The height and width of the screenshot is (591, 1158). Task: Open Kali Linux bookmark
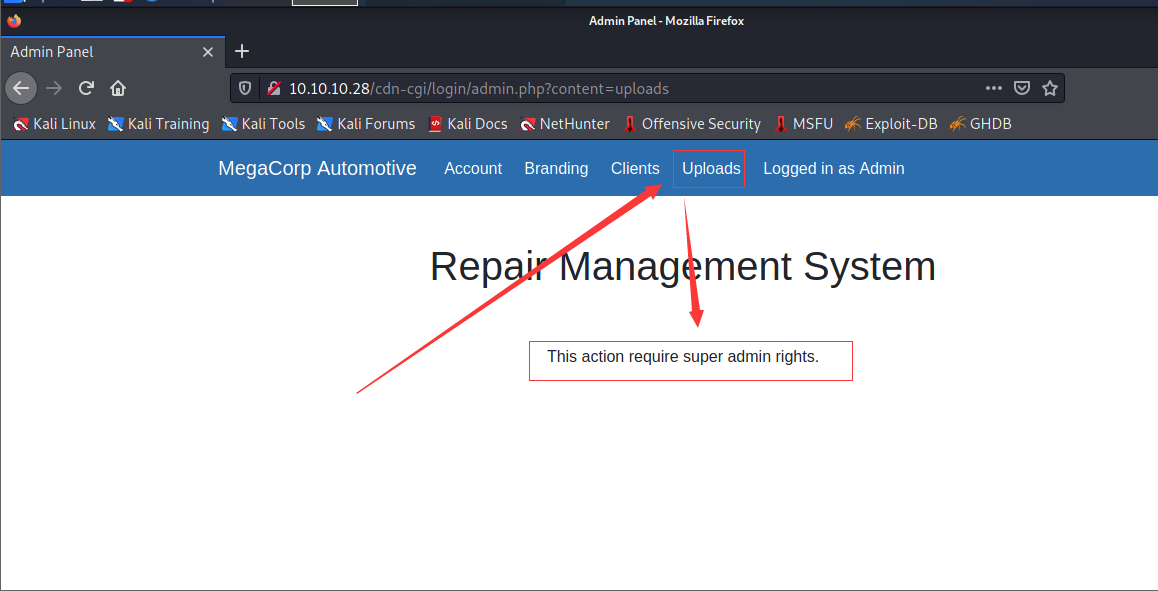(x=55, y=124)
